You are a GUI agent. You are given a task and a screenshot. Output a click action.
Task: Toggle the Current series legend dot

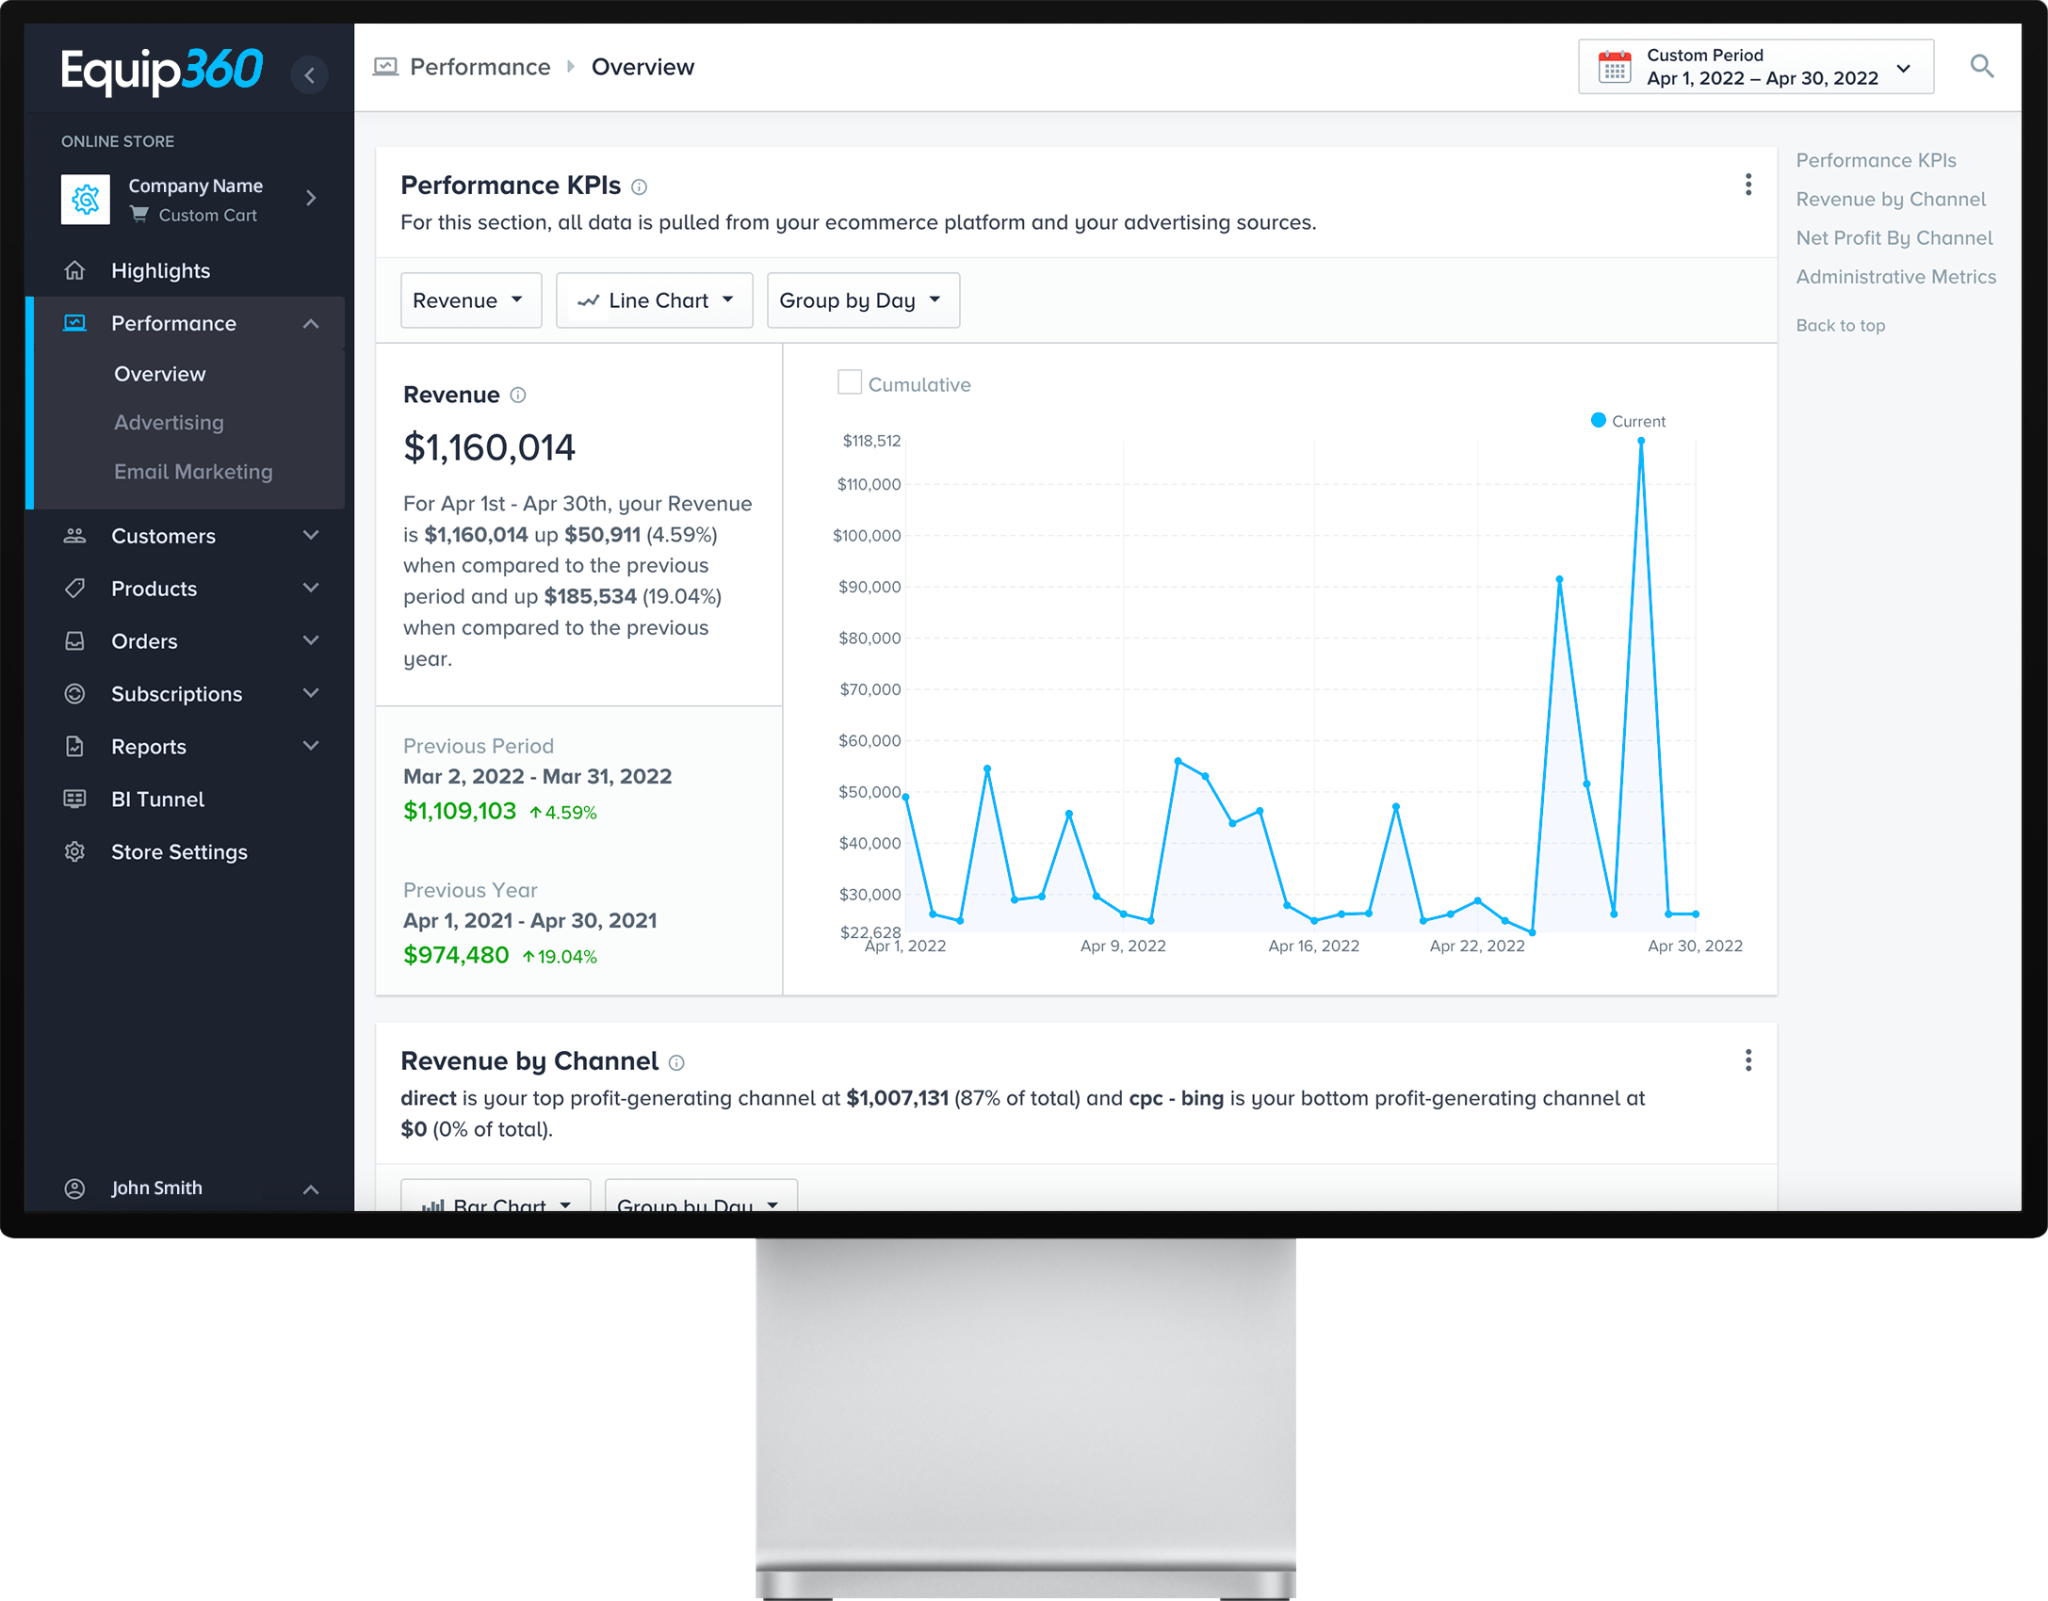pyautogui.click(x=1598, y=421)
